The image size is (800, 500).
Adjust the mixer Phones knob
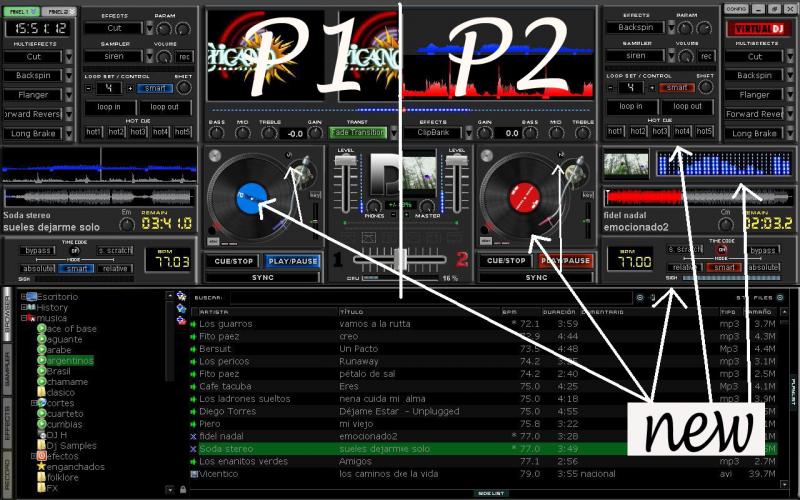tap(374, 206)
